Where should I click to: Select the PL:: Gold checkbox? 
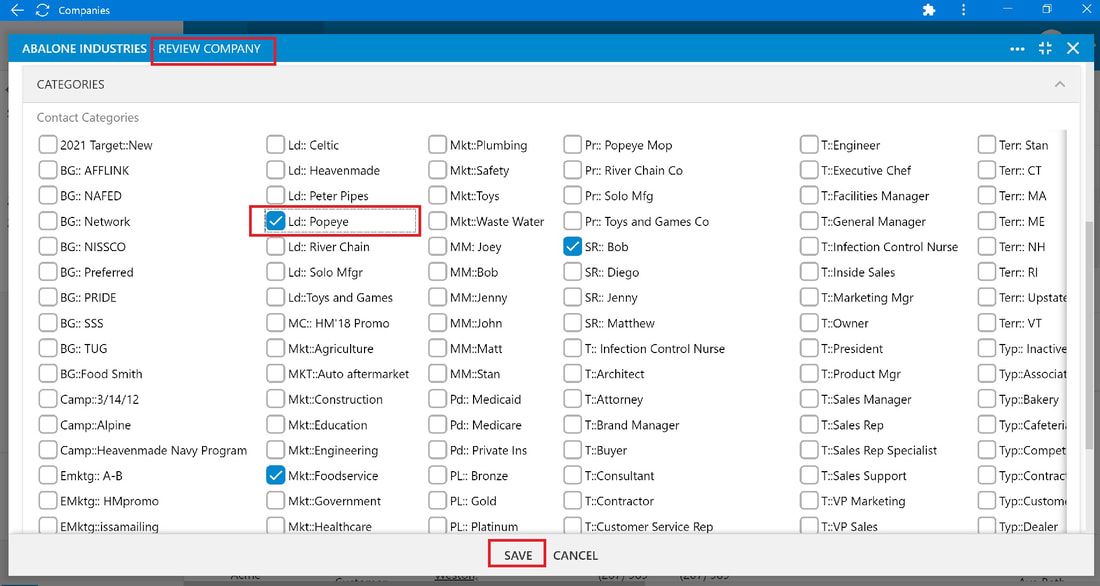(438, 501)
